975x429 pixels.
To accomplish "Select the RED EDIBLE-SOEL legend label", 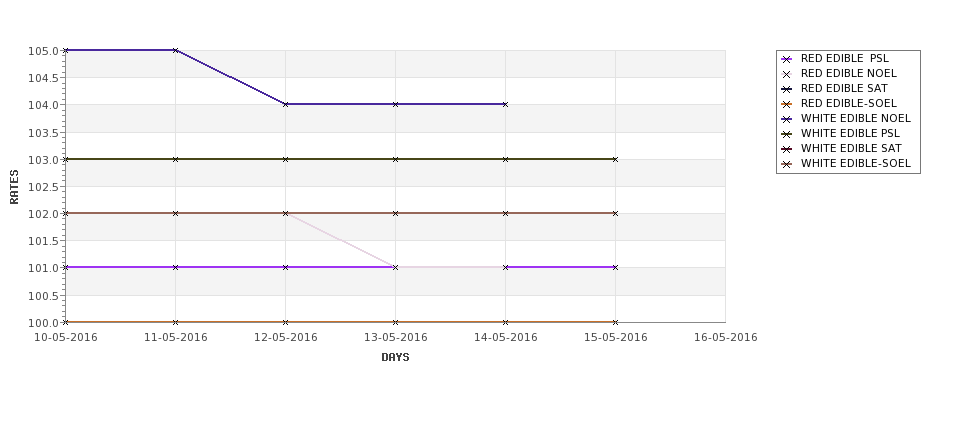I will (x=849, y=103).
